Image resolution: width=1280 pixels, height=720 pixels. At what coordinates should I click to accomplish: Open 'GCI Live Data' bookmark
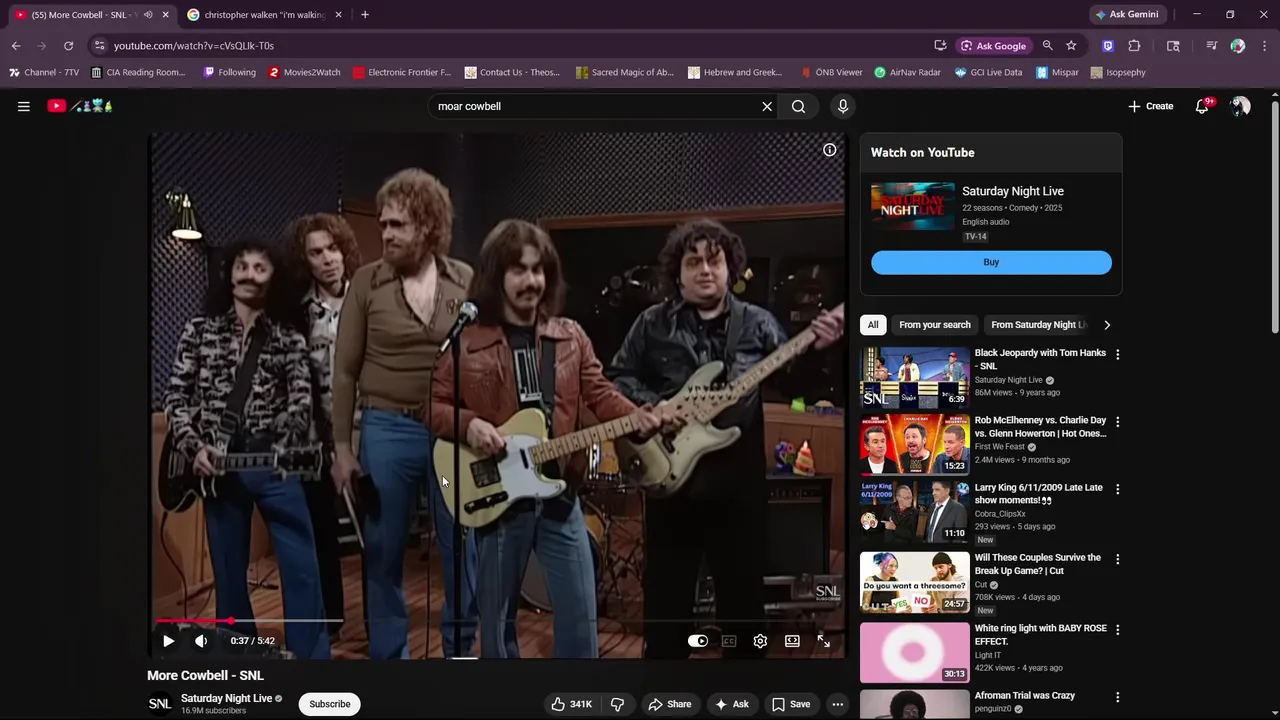pos(989,72)
